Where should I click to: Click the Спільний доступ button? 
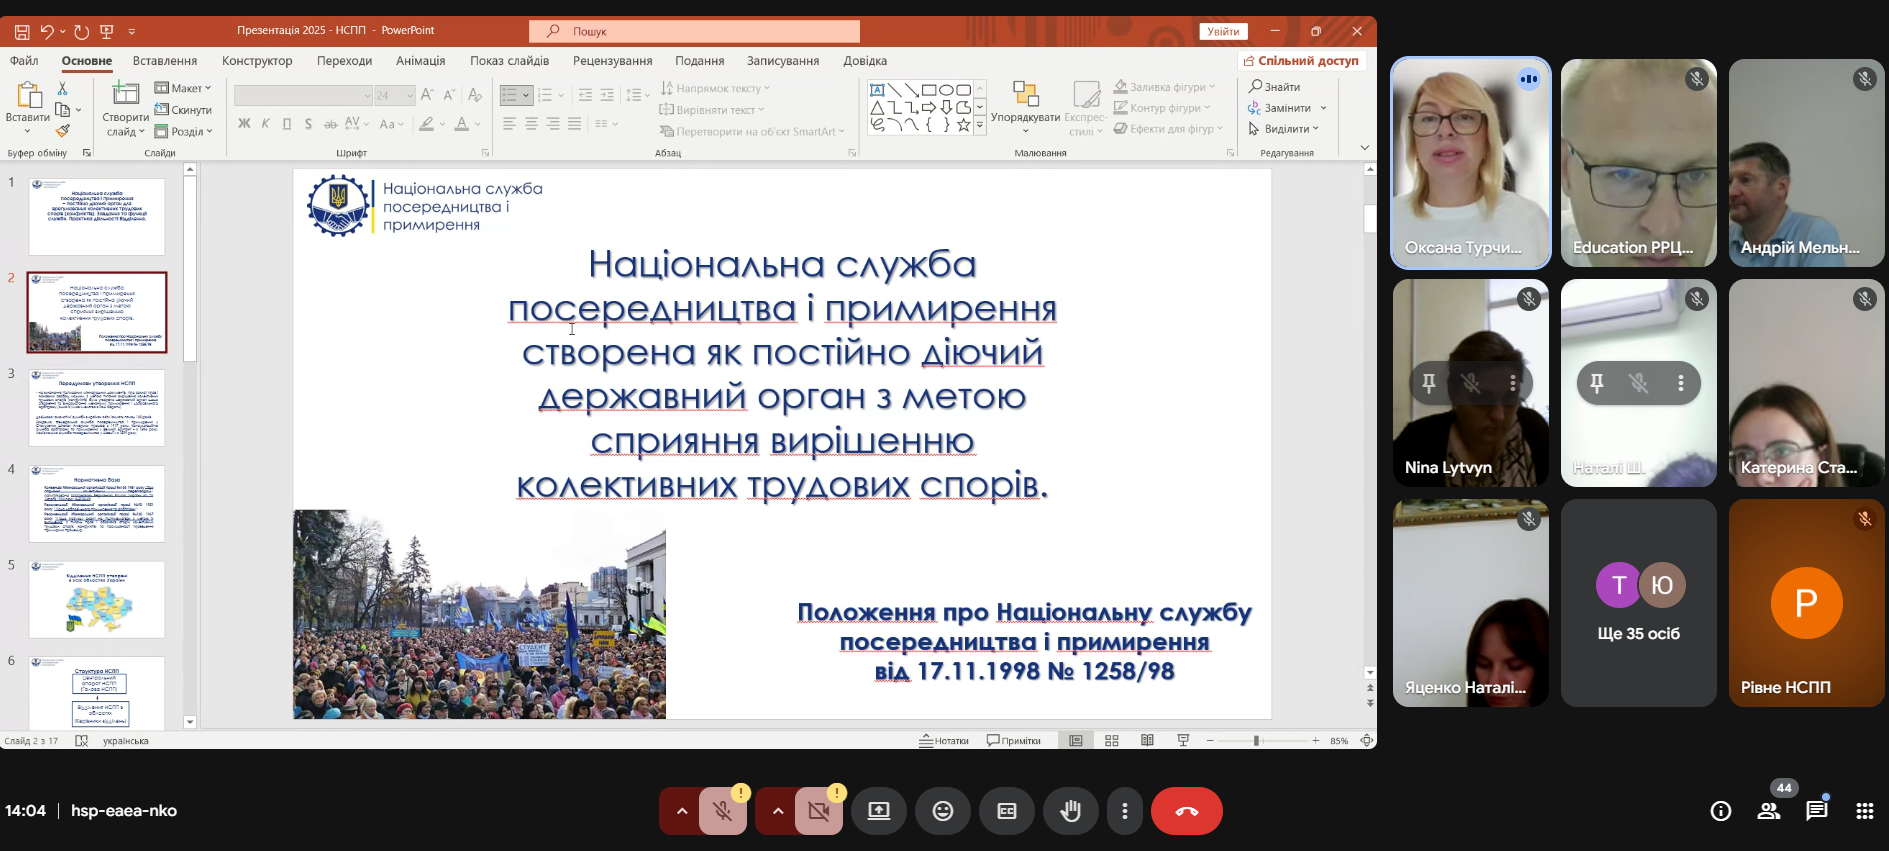[1300, 61]
